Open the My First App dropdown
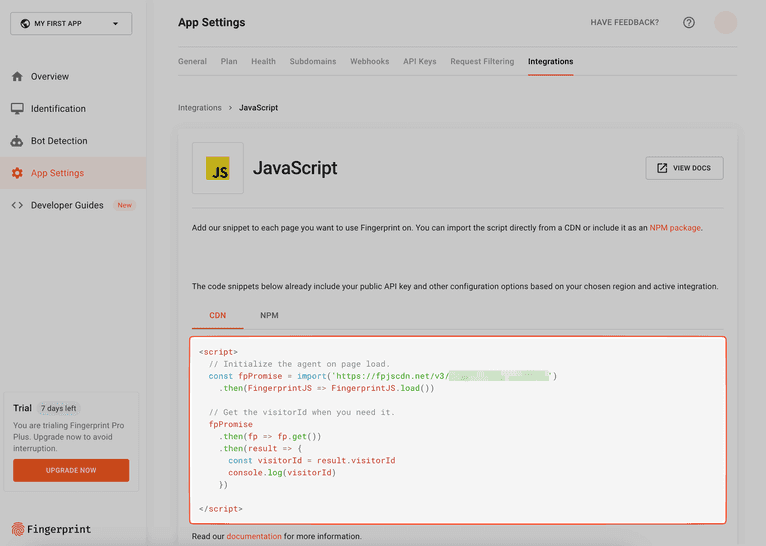 point(71,23)
